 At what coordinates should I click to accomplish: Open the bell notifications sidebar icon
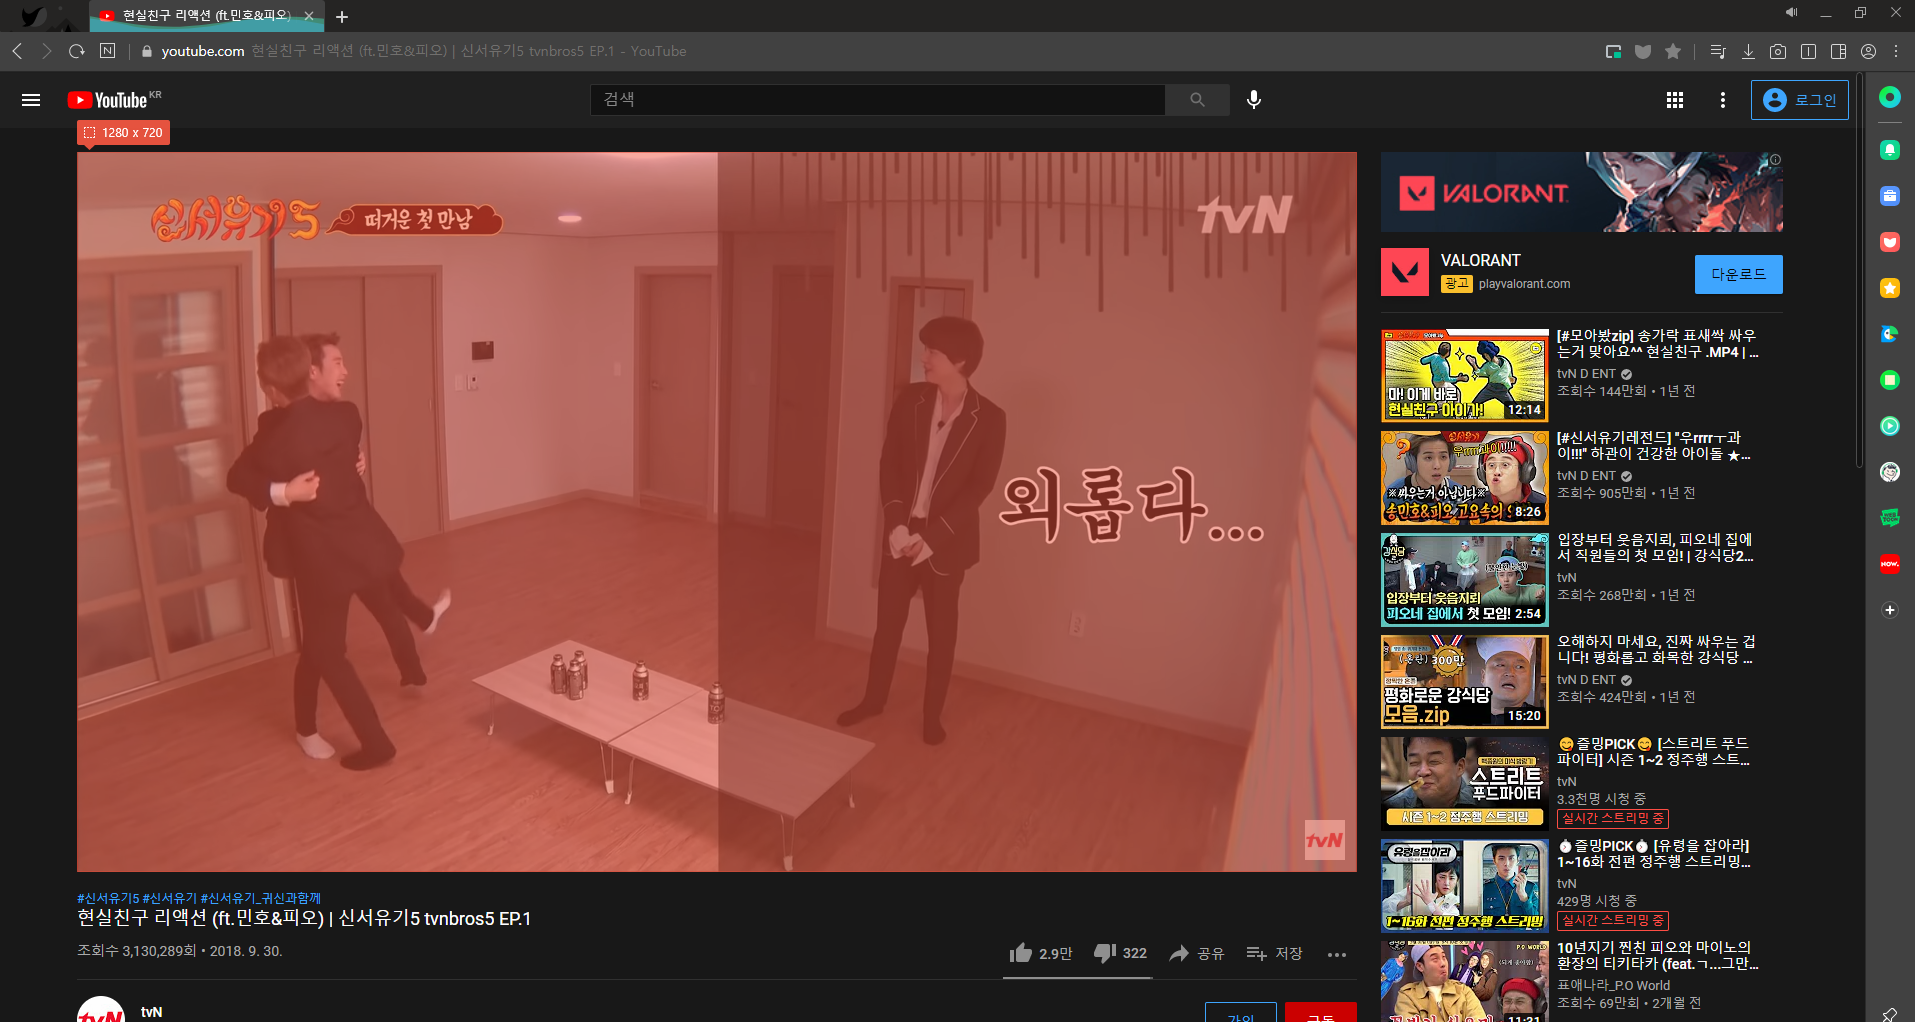point(1889,150)
